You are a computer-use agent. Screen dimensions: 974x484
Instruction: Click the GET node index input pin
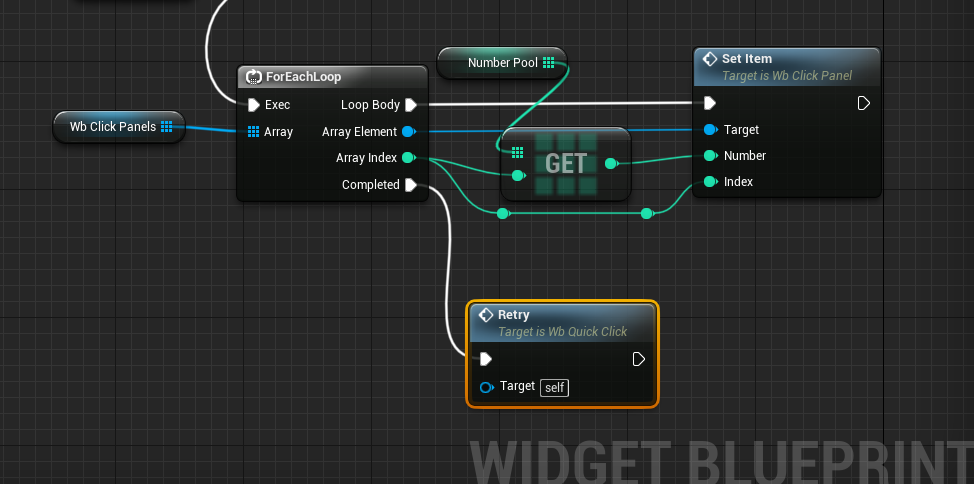pos(518,176)
